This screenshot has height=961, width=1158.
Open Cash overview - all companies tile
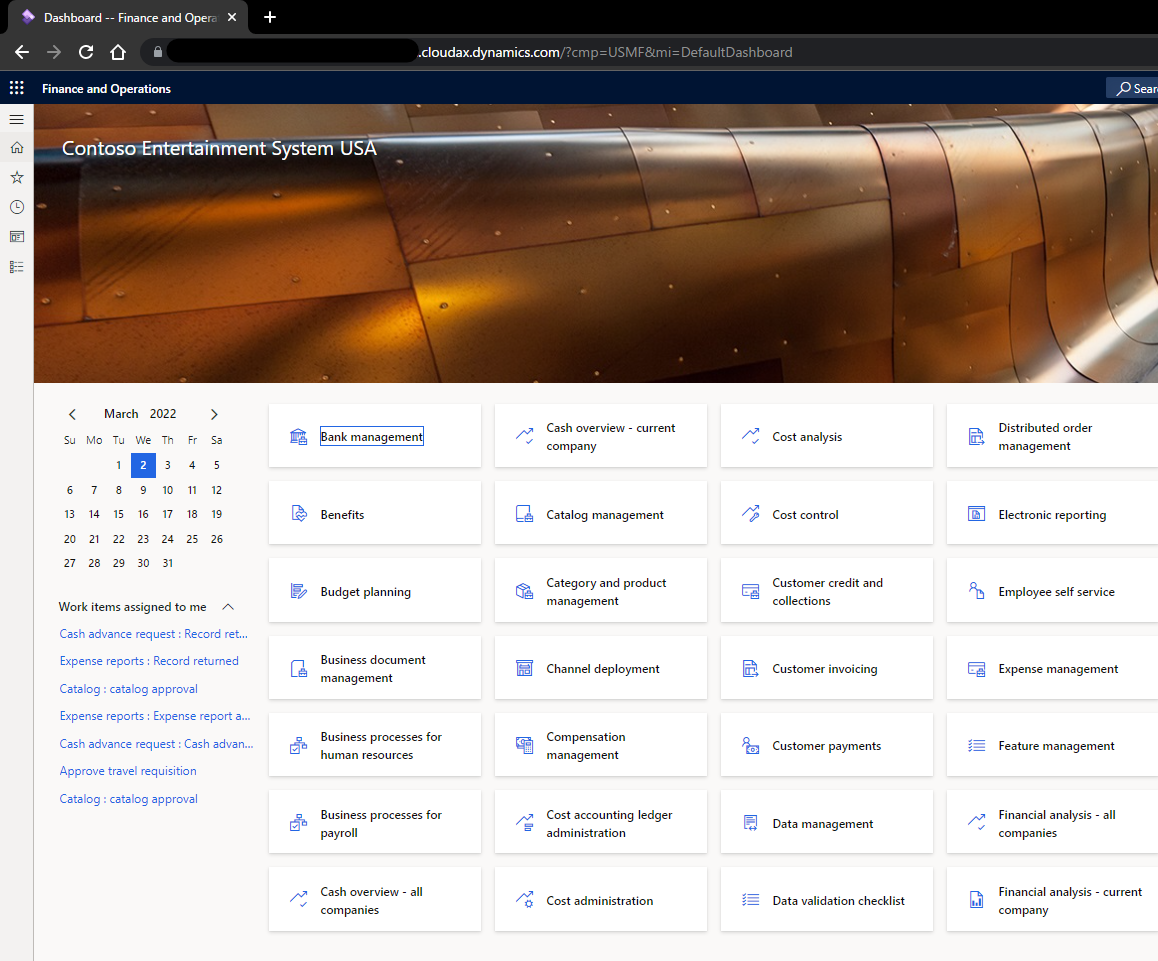pos(374,900)
